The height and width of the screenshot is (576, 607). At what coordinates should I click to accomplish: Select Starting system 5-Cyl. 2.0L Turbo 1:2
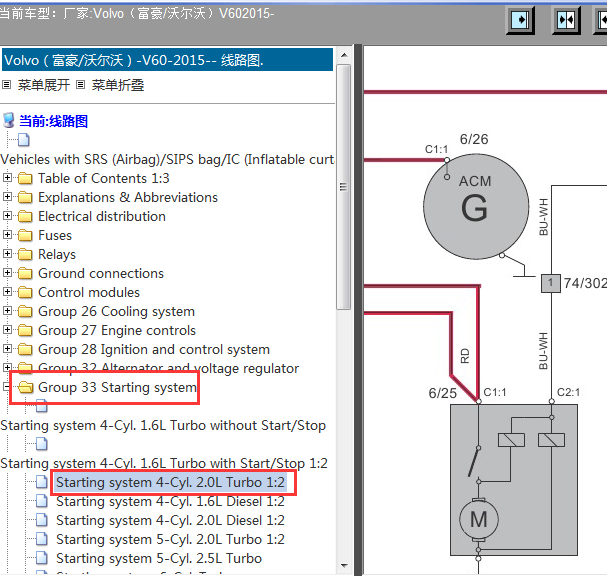(x=170, y=539)
